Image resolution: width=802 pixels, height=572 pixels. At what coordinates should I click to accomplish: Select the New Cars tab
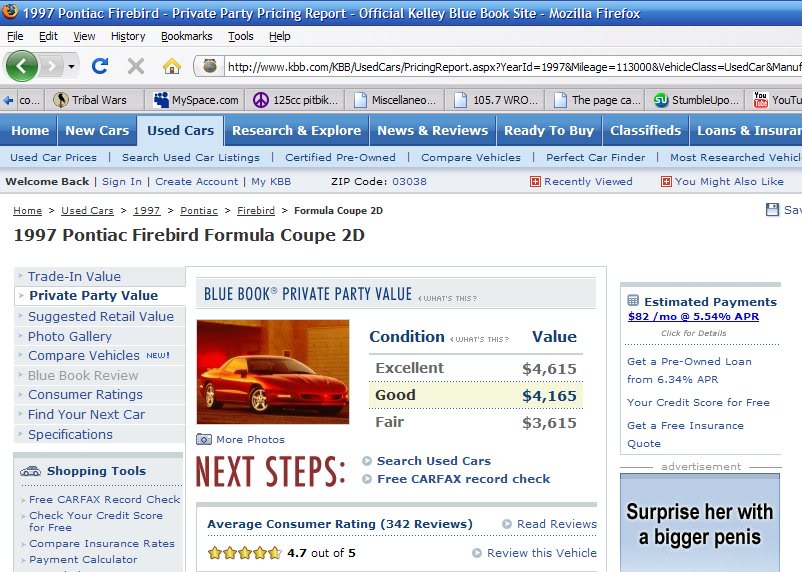(x=97, y=130)
